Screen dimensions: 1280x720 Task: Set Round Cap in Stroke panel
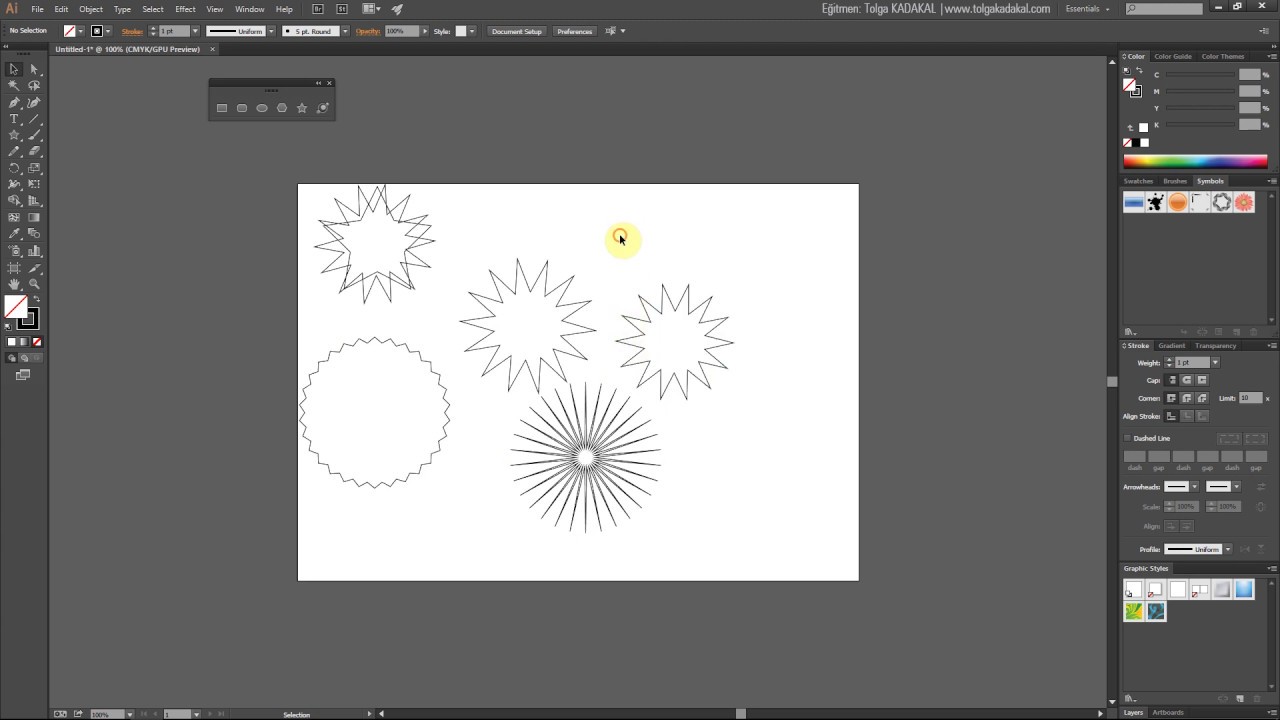1187,380
